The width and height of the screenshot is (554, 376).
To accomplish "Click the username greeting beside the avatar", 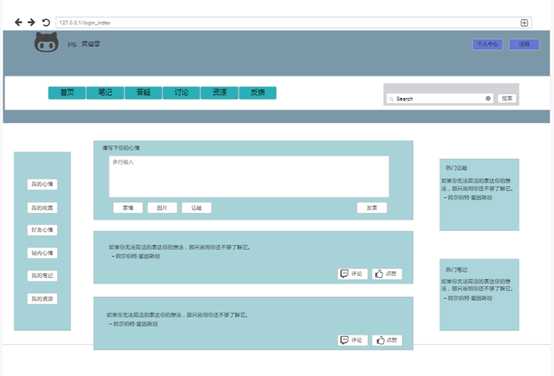I will click(x=84, y=44).
